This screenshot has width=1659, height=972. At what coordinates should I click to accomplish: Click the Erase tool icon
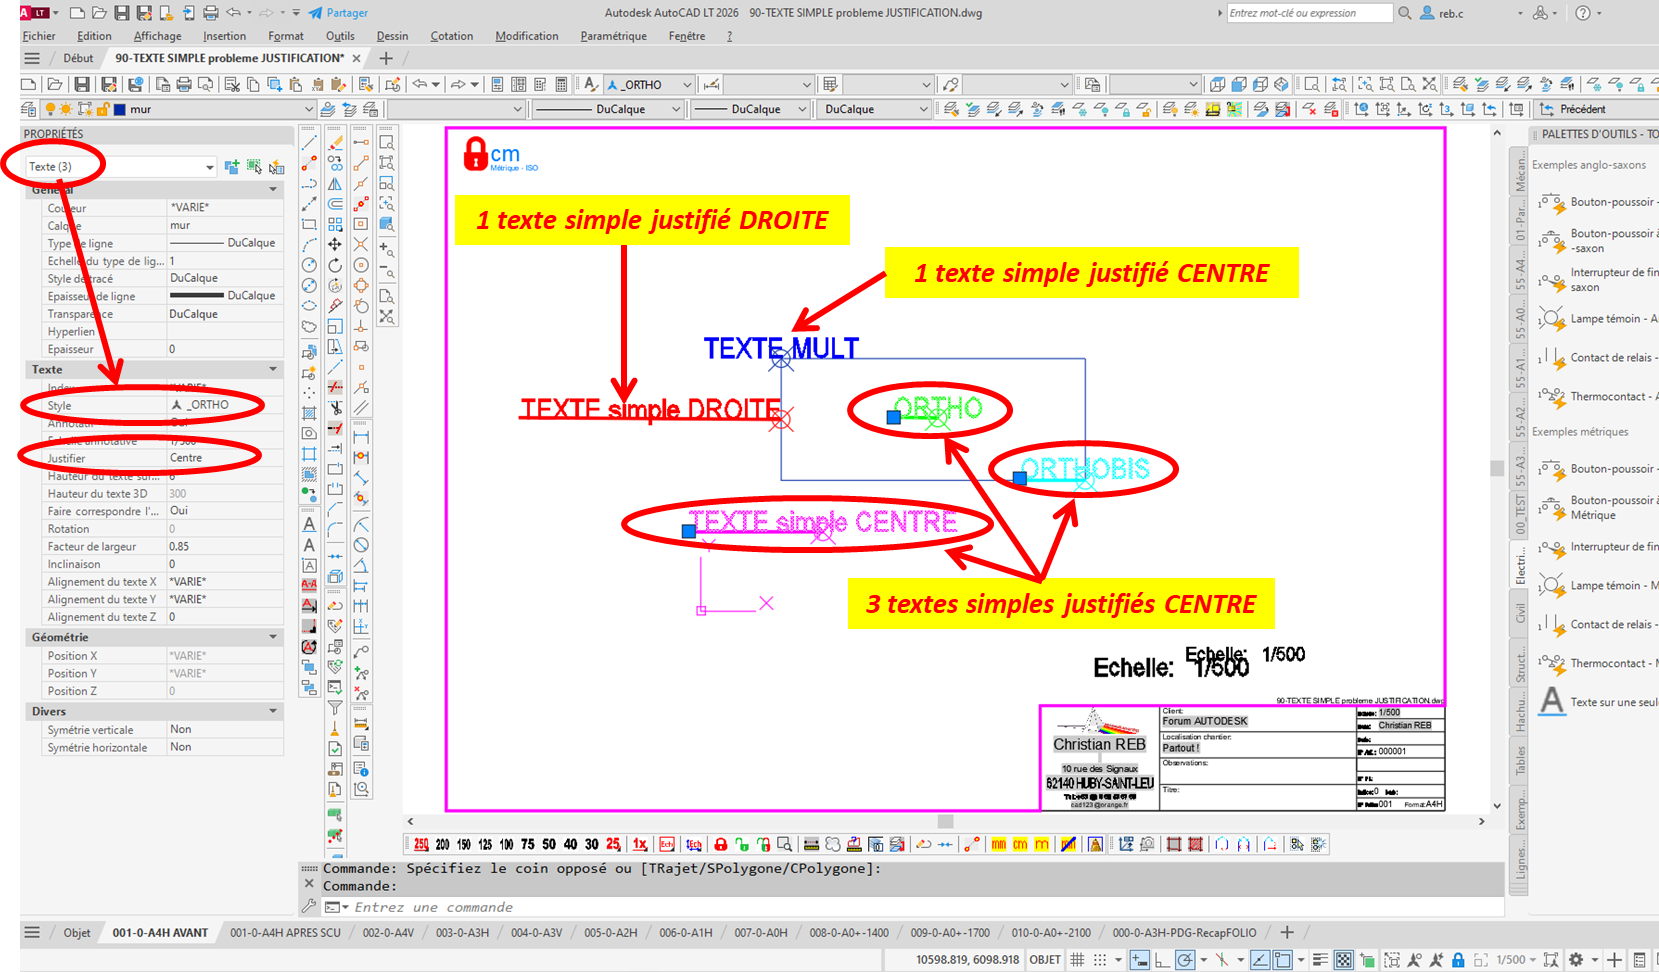pyautogui.click(x=335, y=143)
